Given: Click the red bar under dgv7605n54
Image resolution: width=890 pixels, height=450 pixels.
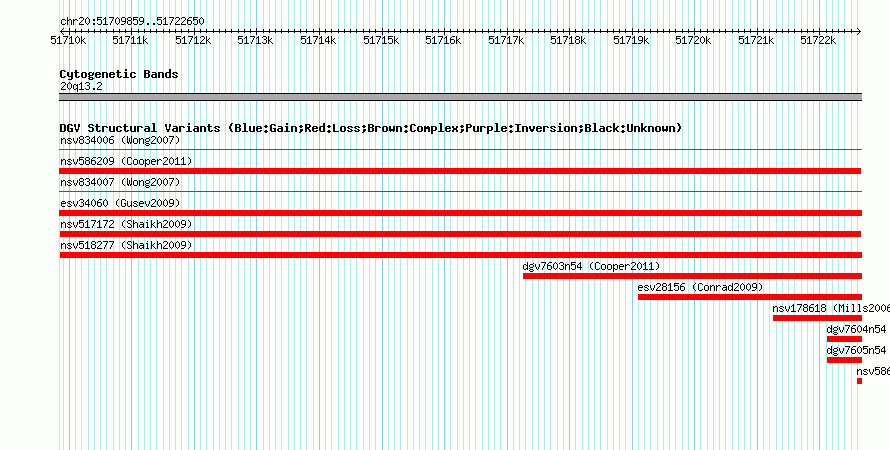Looking at the screenshot, I should (x=844, y=360).
